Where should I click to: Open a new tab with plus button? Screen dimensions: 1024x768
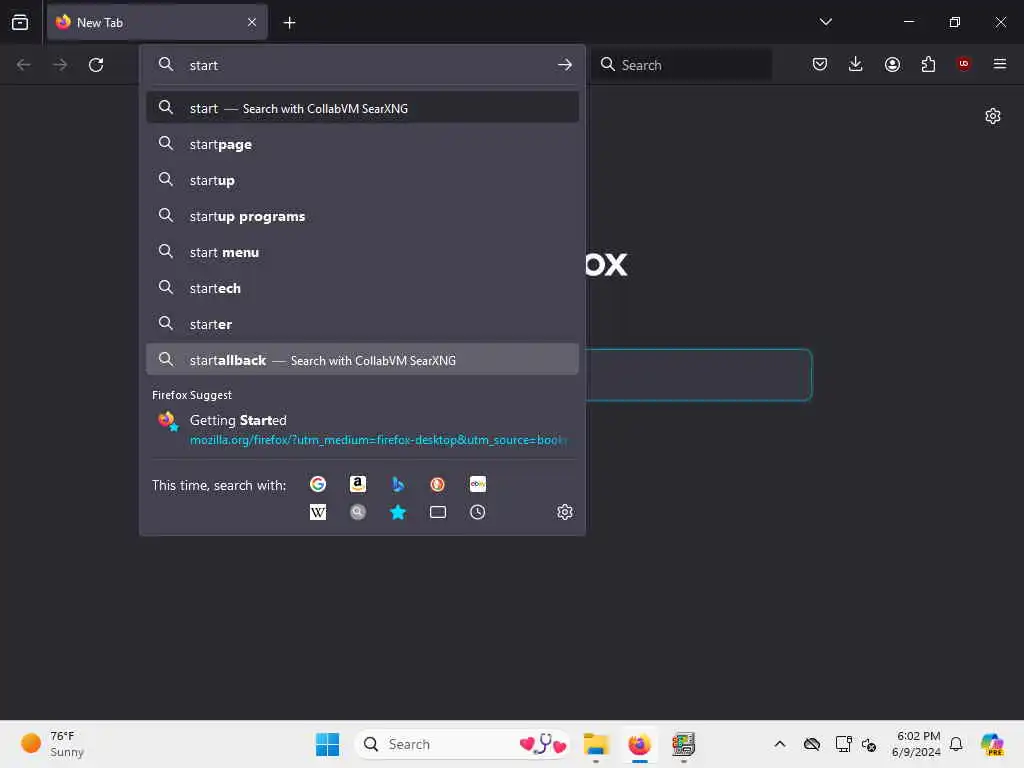click(x=289, y=23)
